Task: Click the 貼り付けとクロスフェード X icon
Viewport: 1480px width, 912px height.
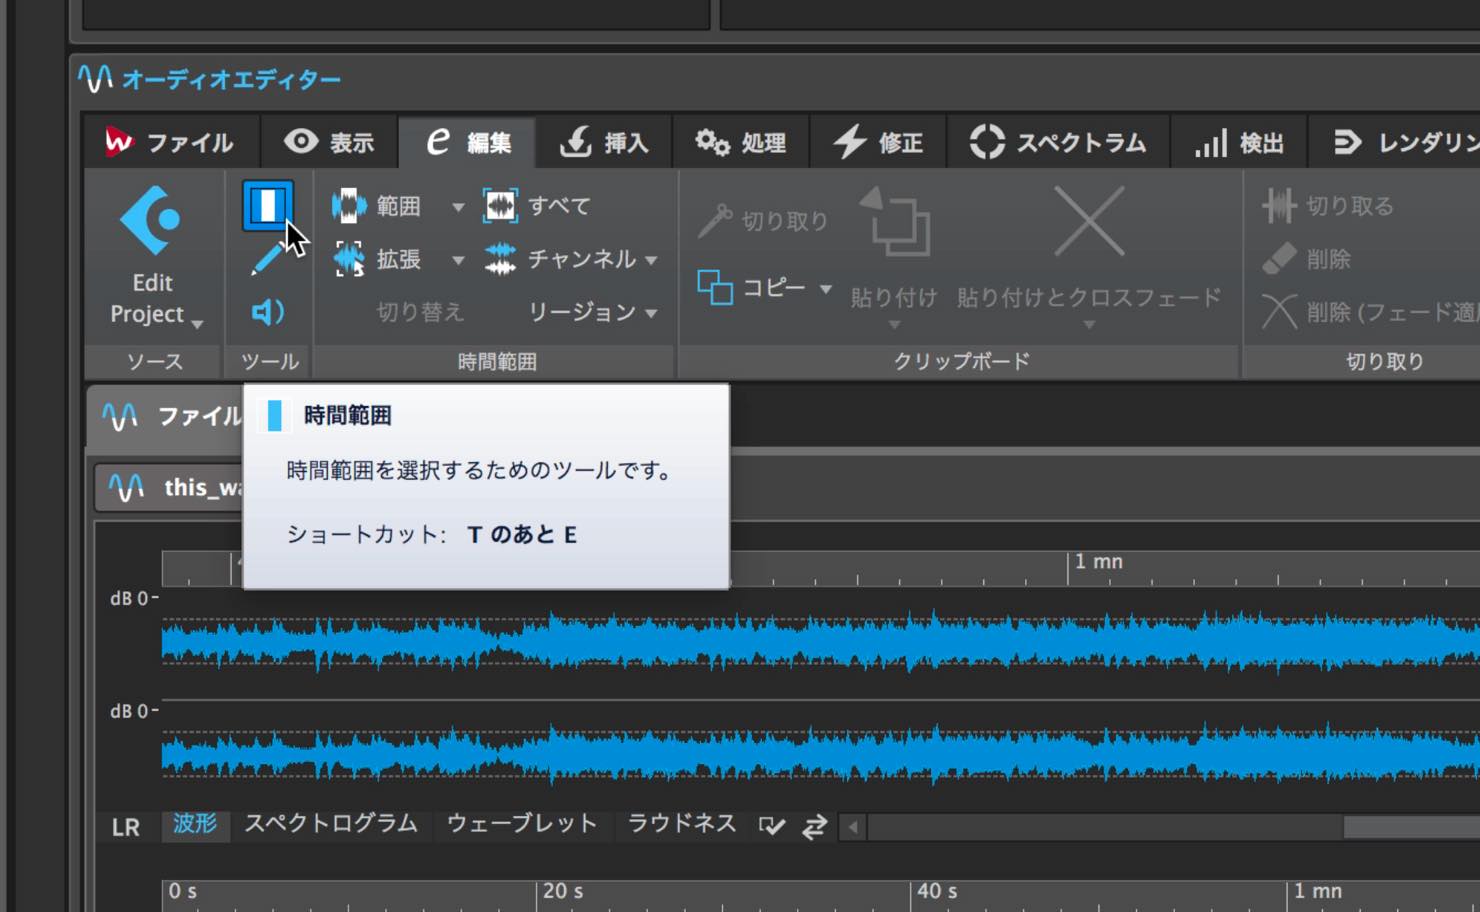Action: [1089, 221]
